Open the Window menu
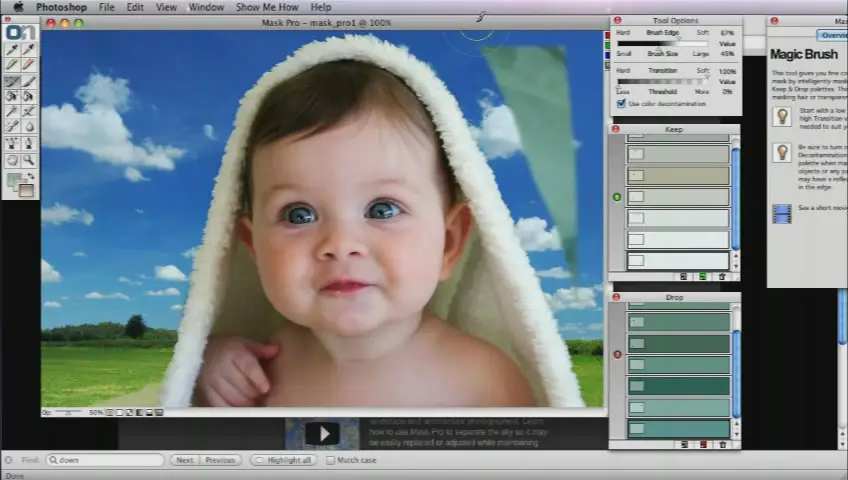Image resolution: width=848 pixels, height=480 pixels. coord(206,7)
